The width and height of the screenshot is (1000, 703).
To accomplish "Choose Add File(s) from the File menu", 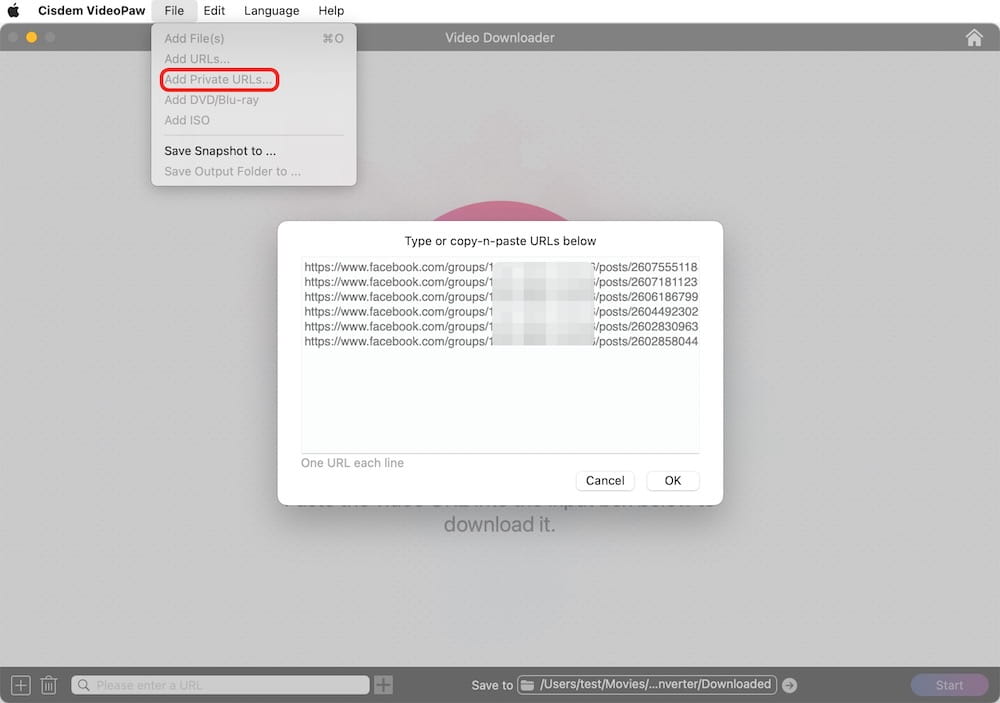I will tap(254, 38).
